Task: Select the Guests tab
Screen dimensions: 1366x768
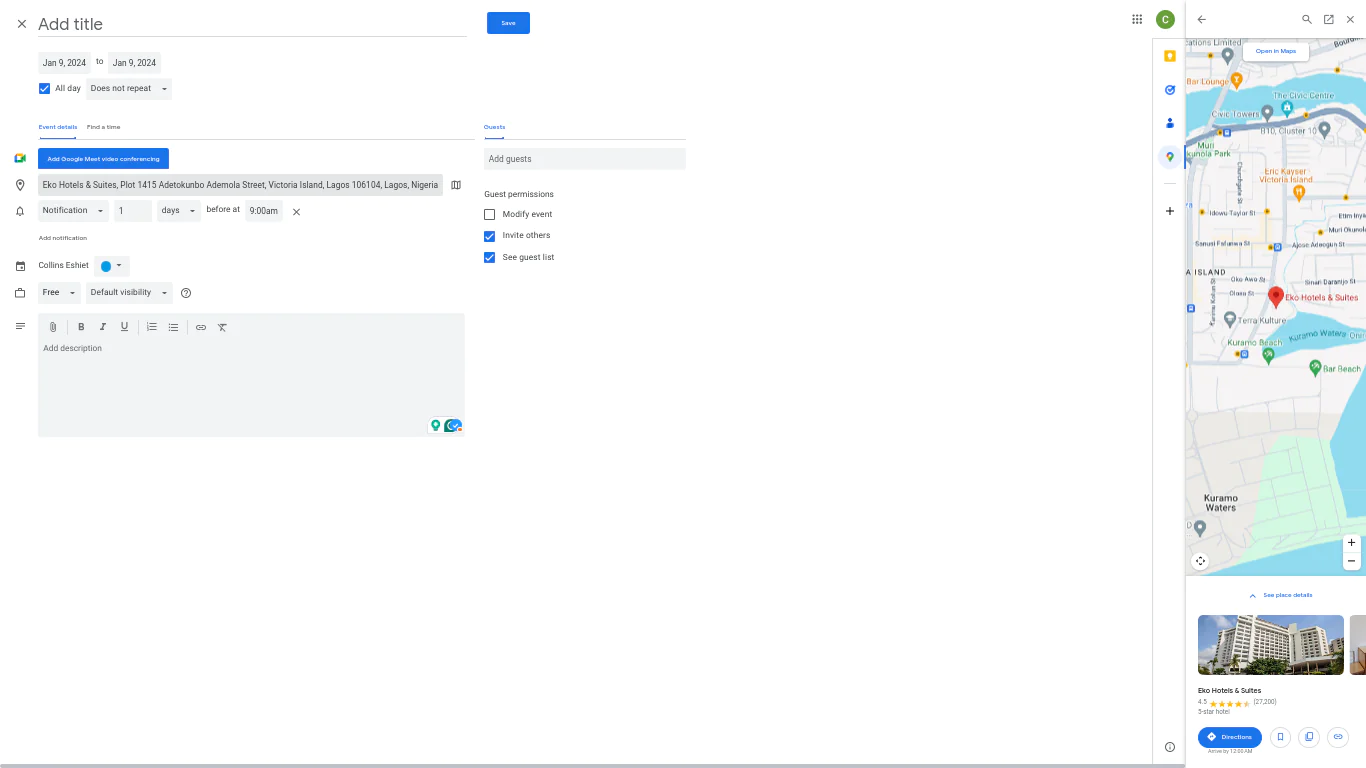Action: [495, 127]
